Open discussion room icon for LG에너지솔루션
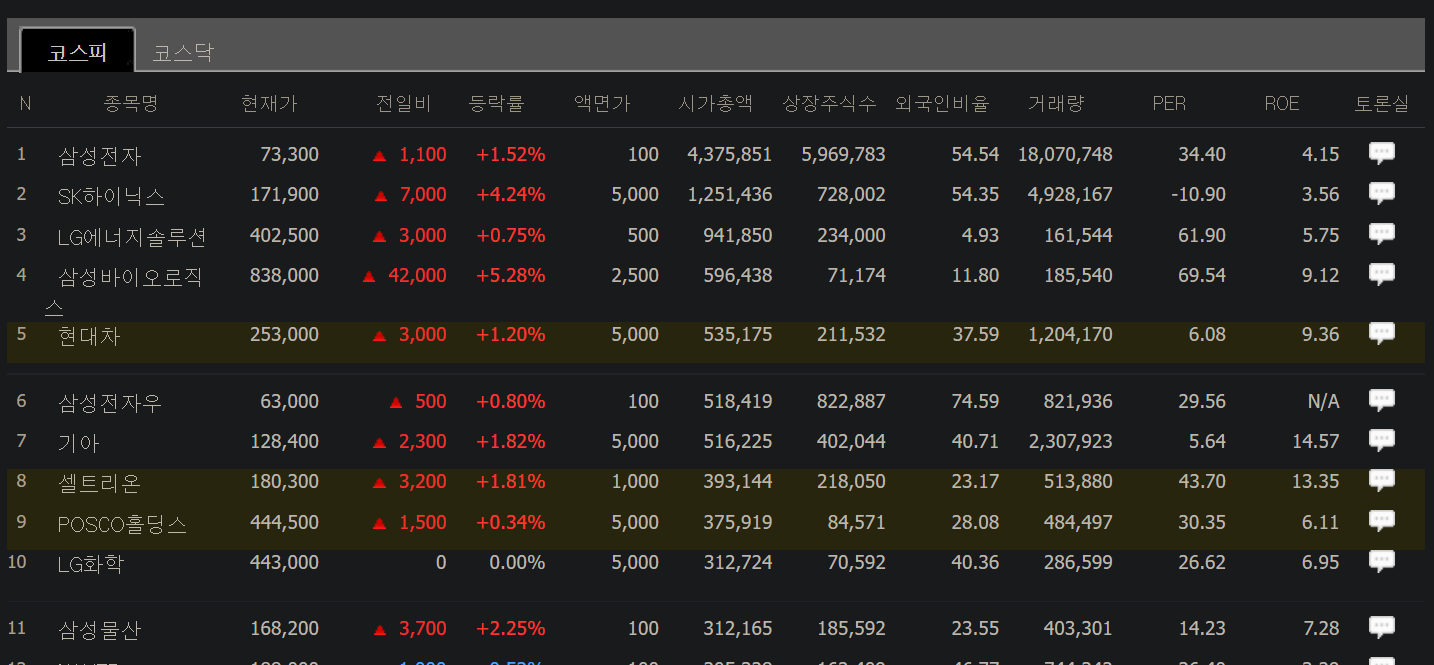The height and width of the screenshot is (665, 1434). (1382, 235)
